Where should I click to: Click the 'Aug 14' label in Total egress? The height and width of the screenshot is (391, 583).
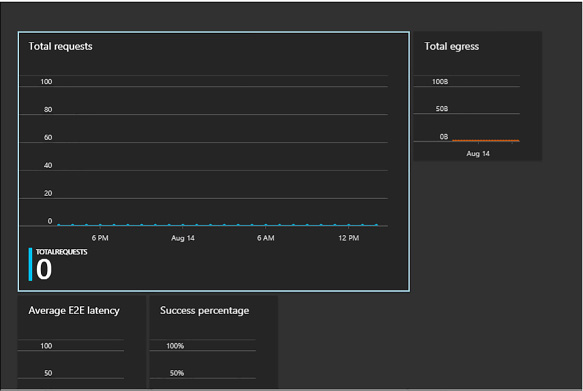tap(478, 154)
